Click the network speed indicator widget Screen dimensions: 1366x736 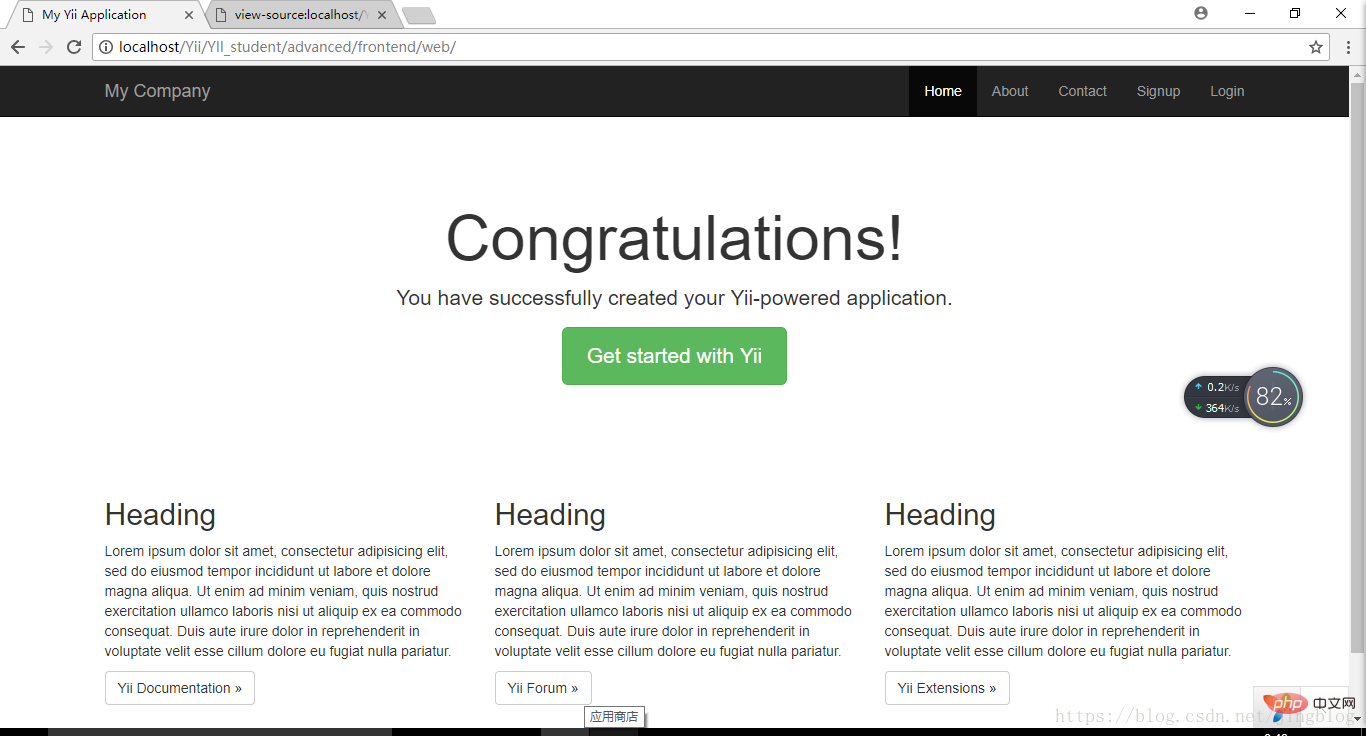point(1216,397)
